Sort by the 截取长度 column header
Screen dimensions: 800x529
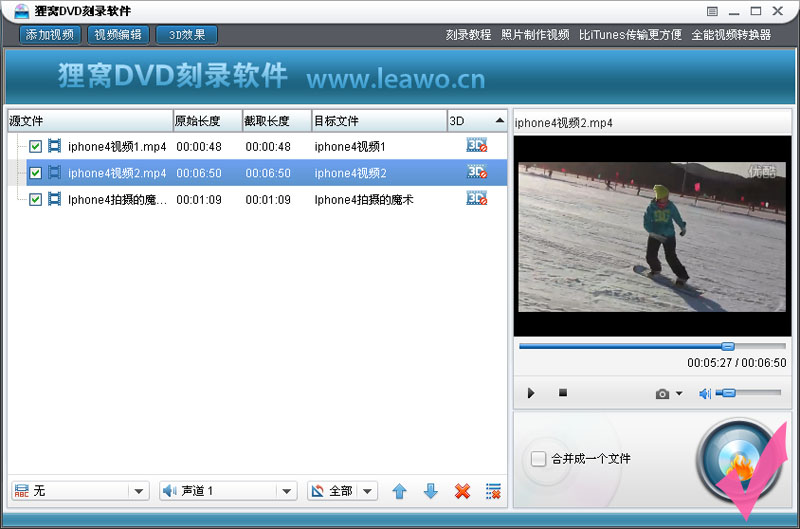point(277,121)
